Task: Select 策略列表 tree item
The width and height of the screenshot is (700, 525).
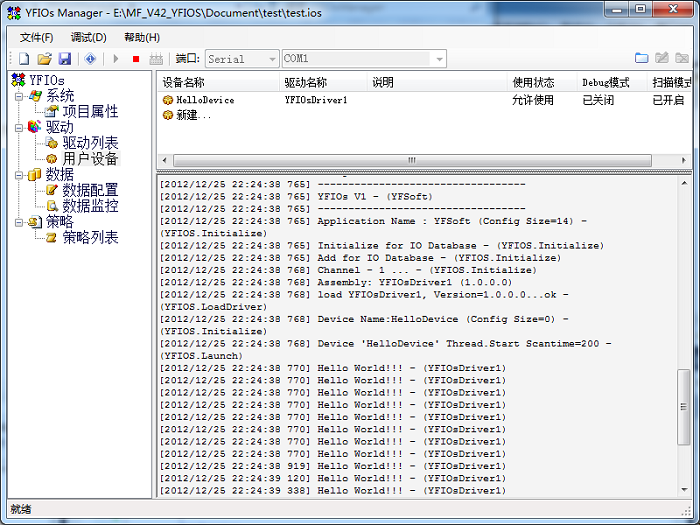Action: (x=91, y=238)
